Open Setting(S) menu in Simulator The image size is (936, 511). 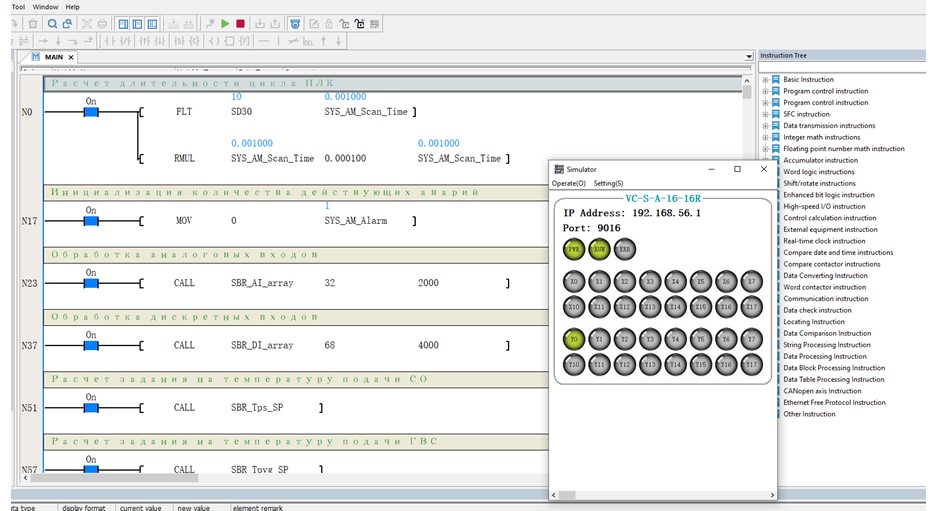(x=608, y=183)
